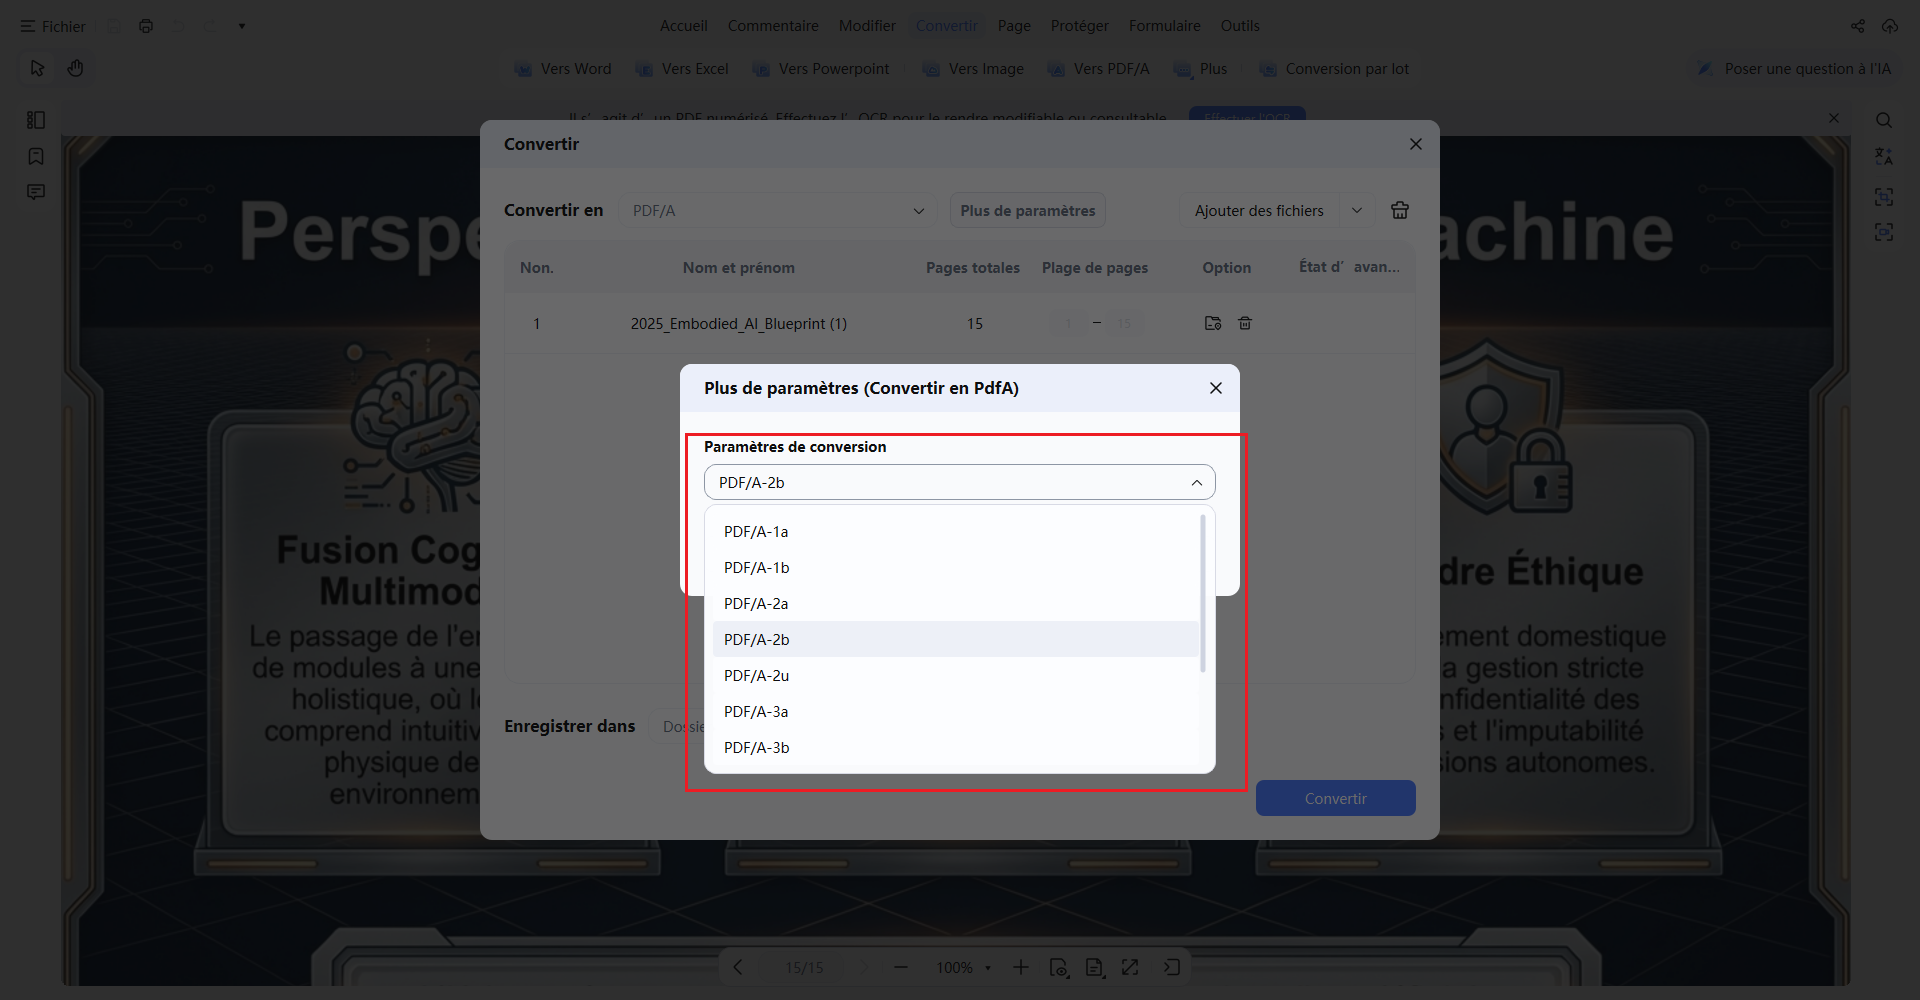Open the Fichier hamburger menu

tap(52, 26)
